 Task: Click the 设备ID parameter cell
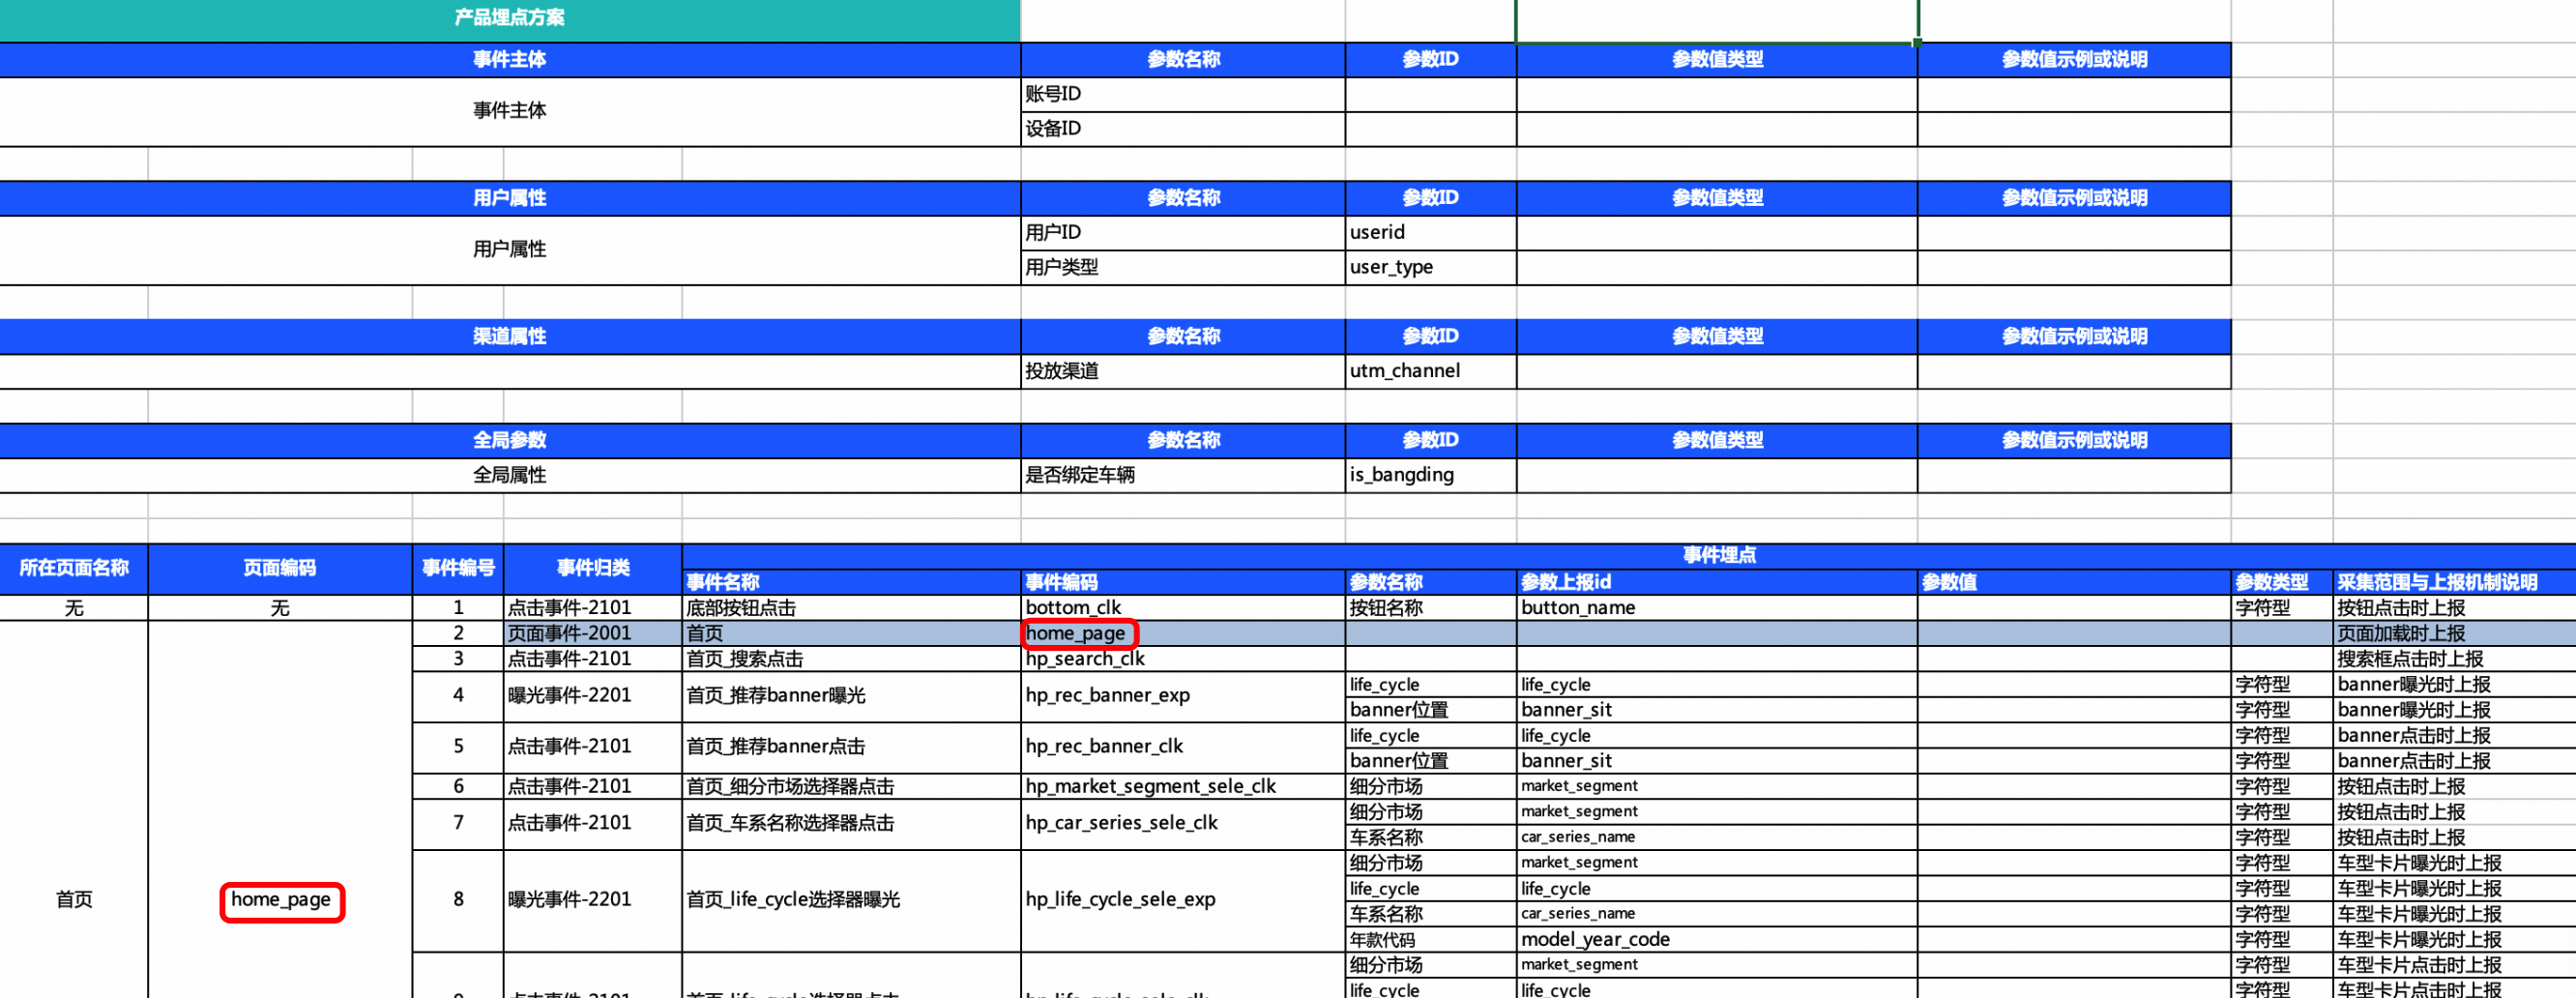1183,129
